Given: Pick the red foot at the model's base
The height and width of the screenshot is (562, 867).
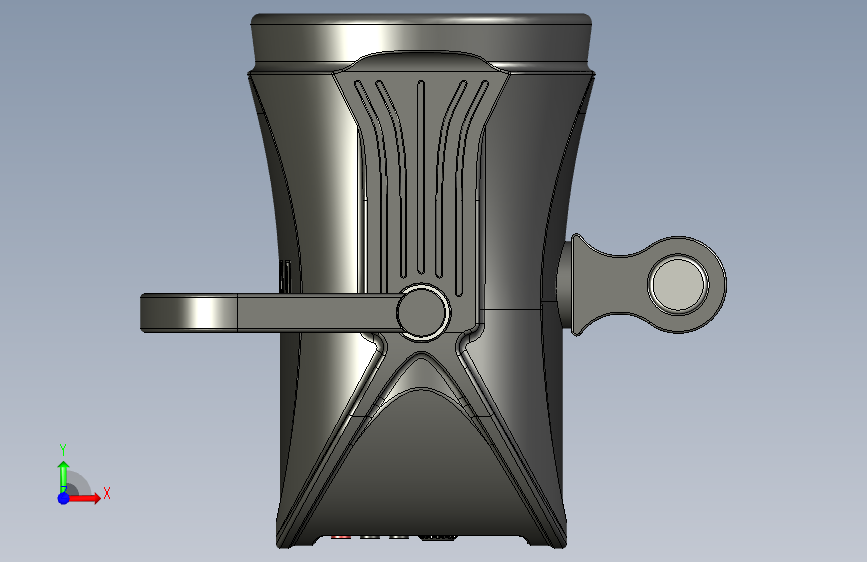Looking at the screenshot, I should 341,537.
